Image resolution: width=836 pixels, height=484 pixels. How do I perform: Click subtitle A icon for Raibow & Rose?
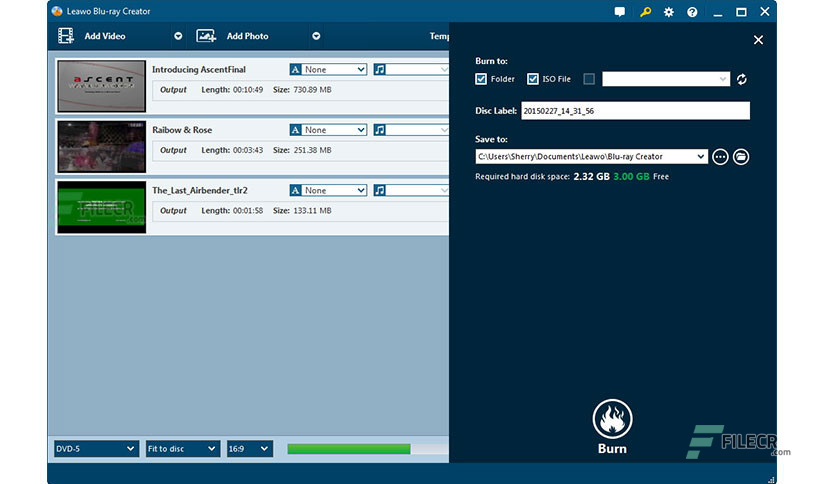tap(295, 130)
